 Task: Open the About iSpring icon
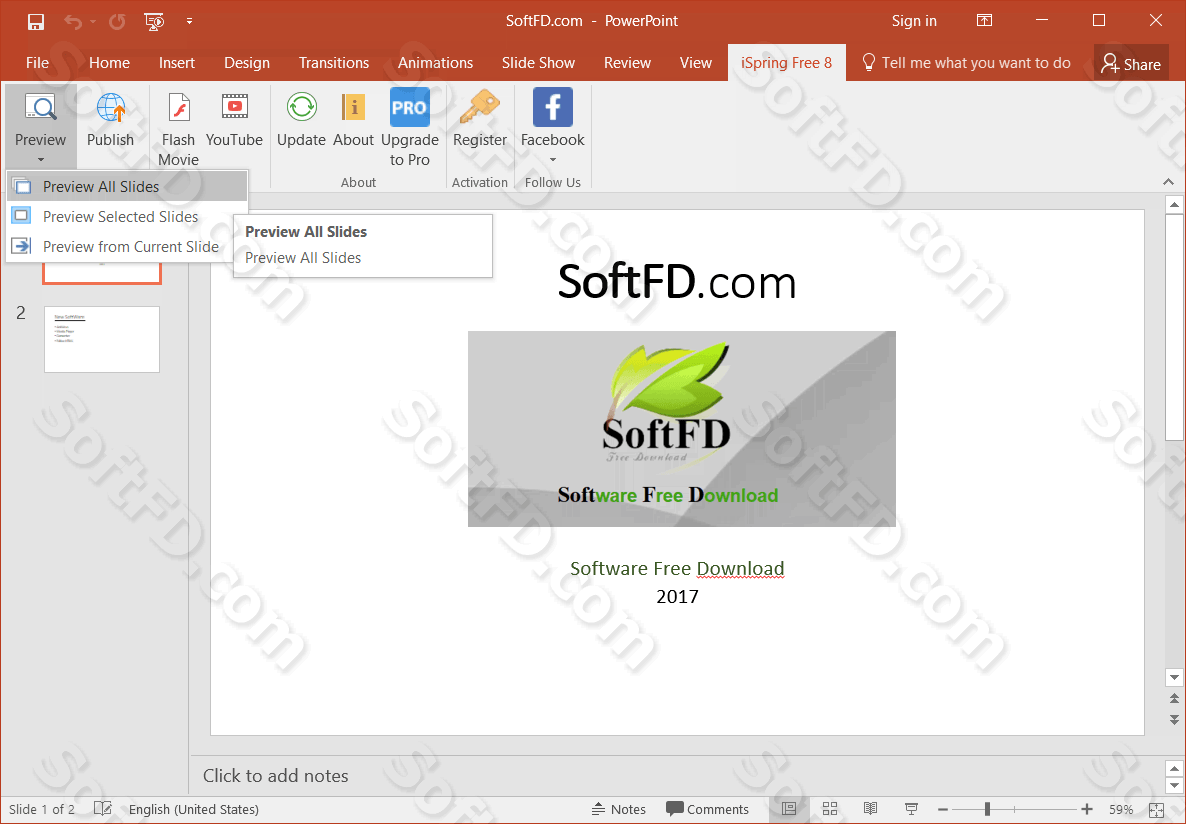[x=353, y=107]
